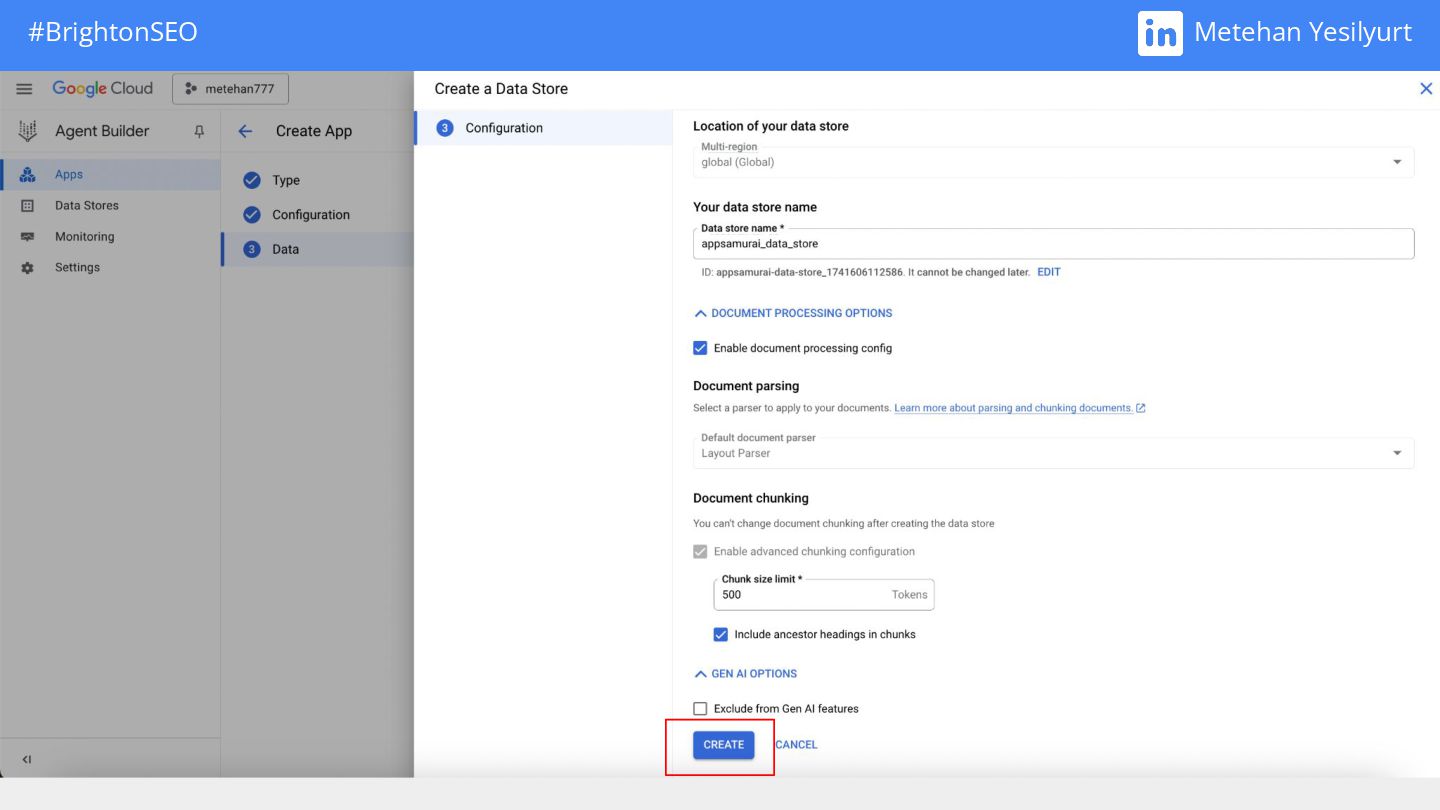Click EDIT next to data store ID
Viewport: 1440px width, 810px height.
(x=1049, y=272)
